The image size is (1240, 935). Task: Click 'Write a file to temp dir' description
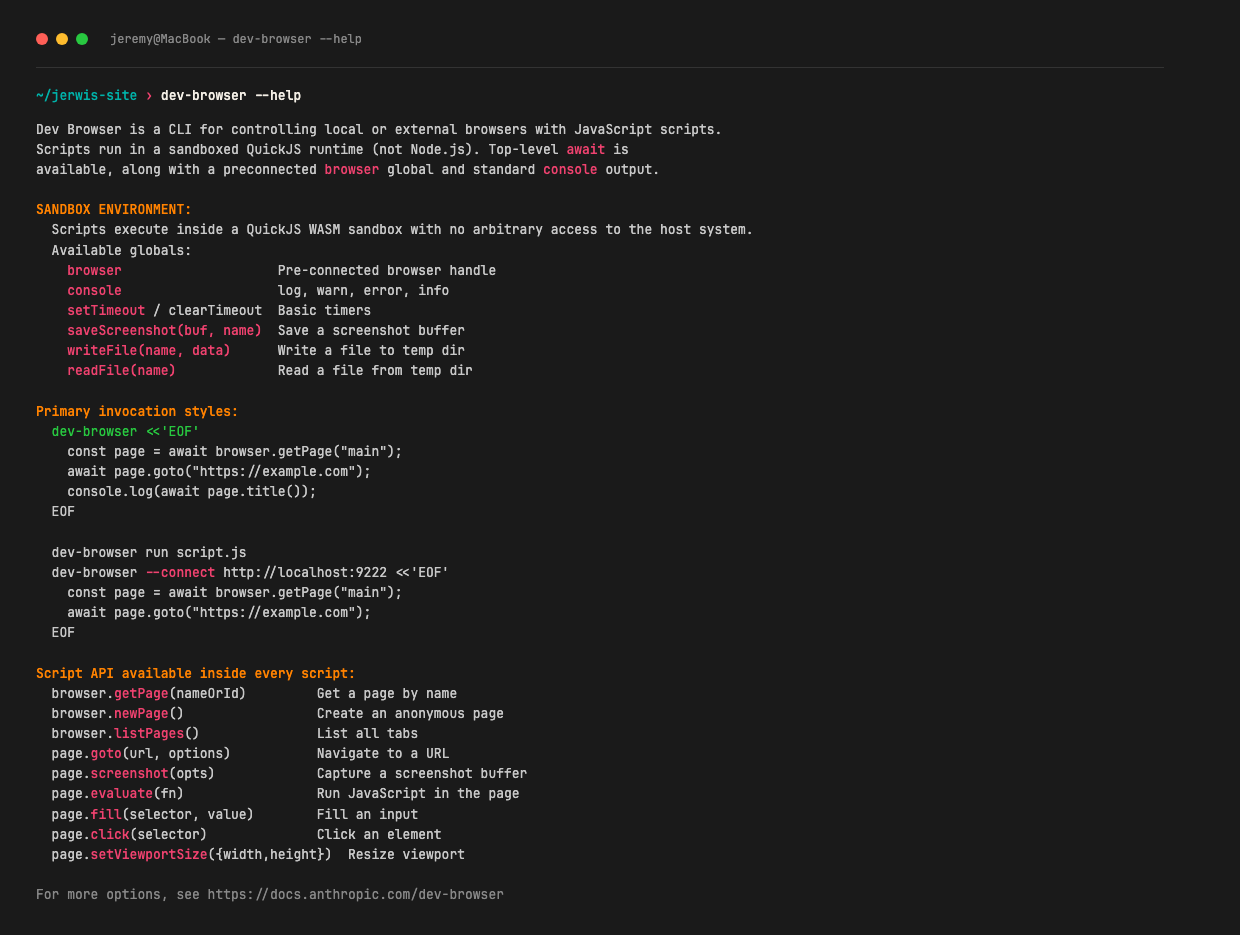point(371,351)
